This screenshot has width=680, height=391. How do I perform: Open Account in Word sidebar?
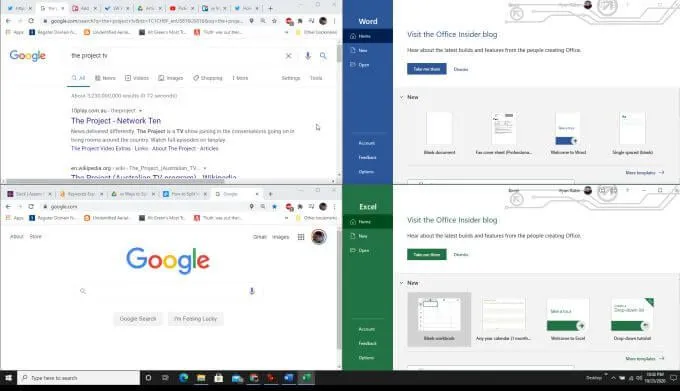367,143
